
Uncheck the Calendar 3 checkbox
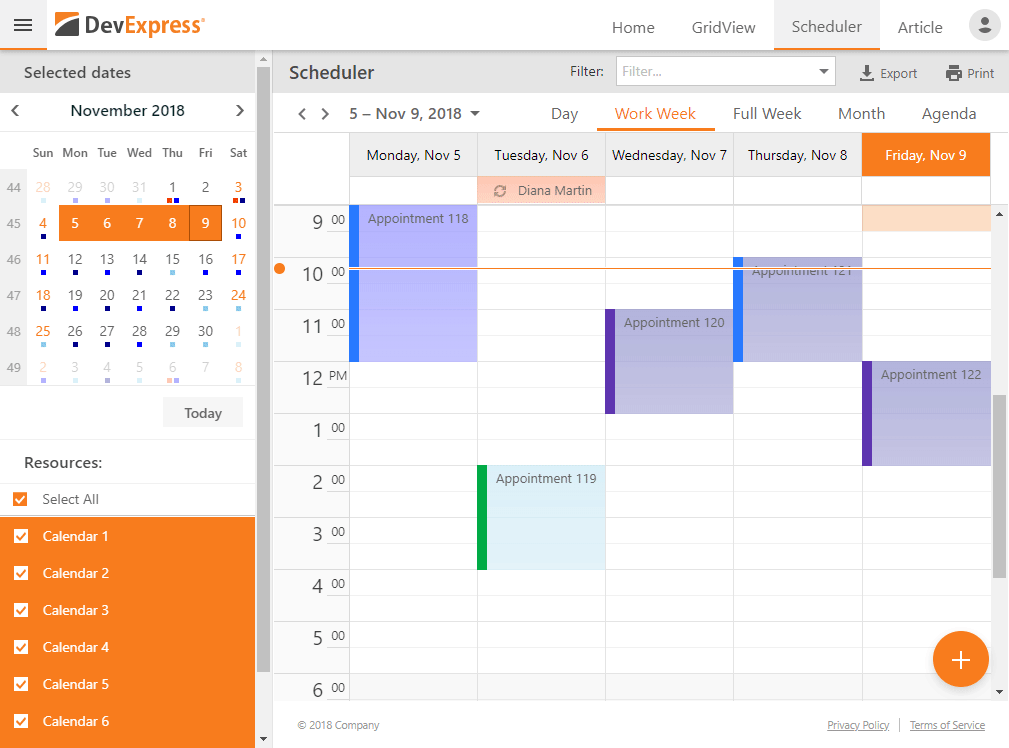pos(21,610)
